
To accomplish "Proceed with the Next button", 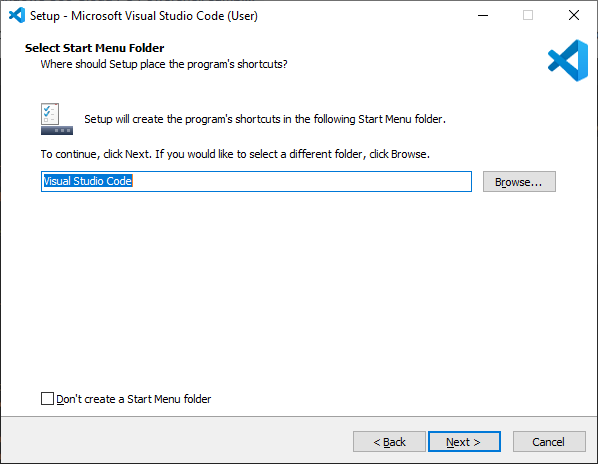I will (x=464, y=442).
